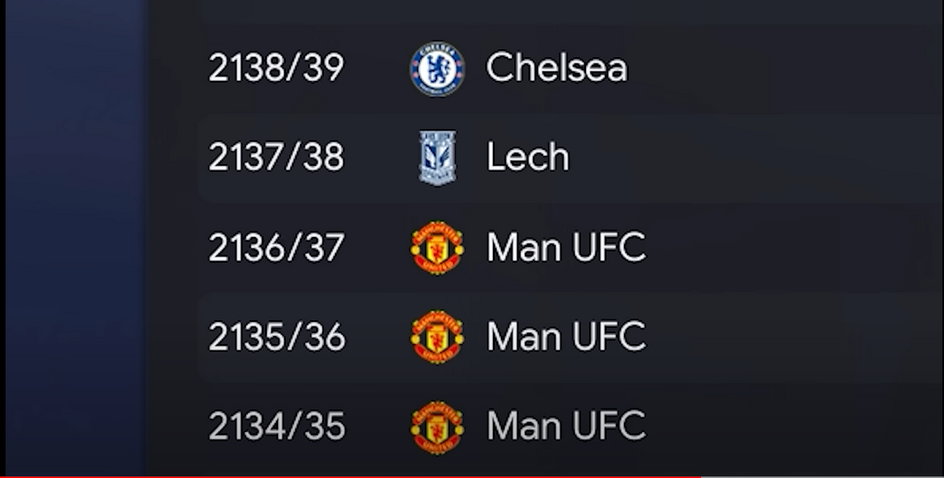The width and height of the screenshot is (944, 478).
Task: Seek to the unplayed gray end of progress bar
Action: click(822, 476)
